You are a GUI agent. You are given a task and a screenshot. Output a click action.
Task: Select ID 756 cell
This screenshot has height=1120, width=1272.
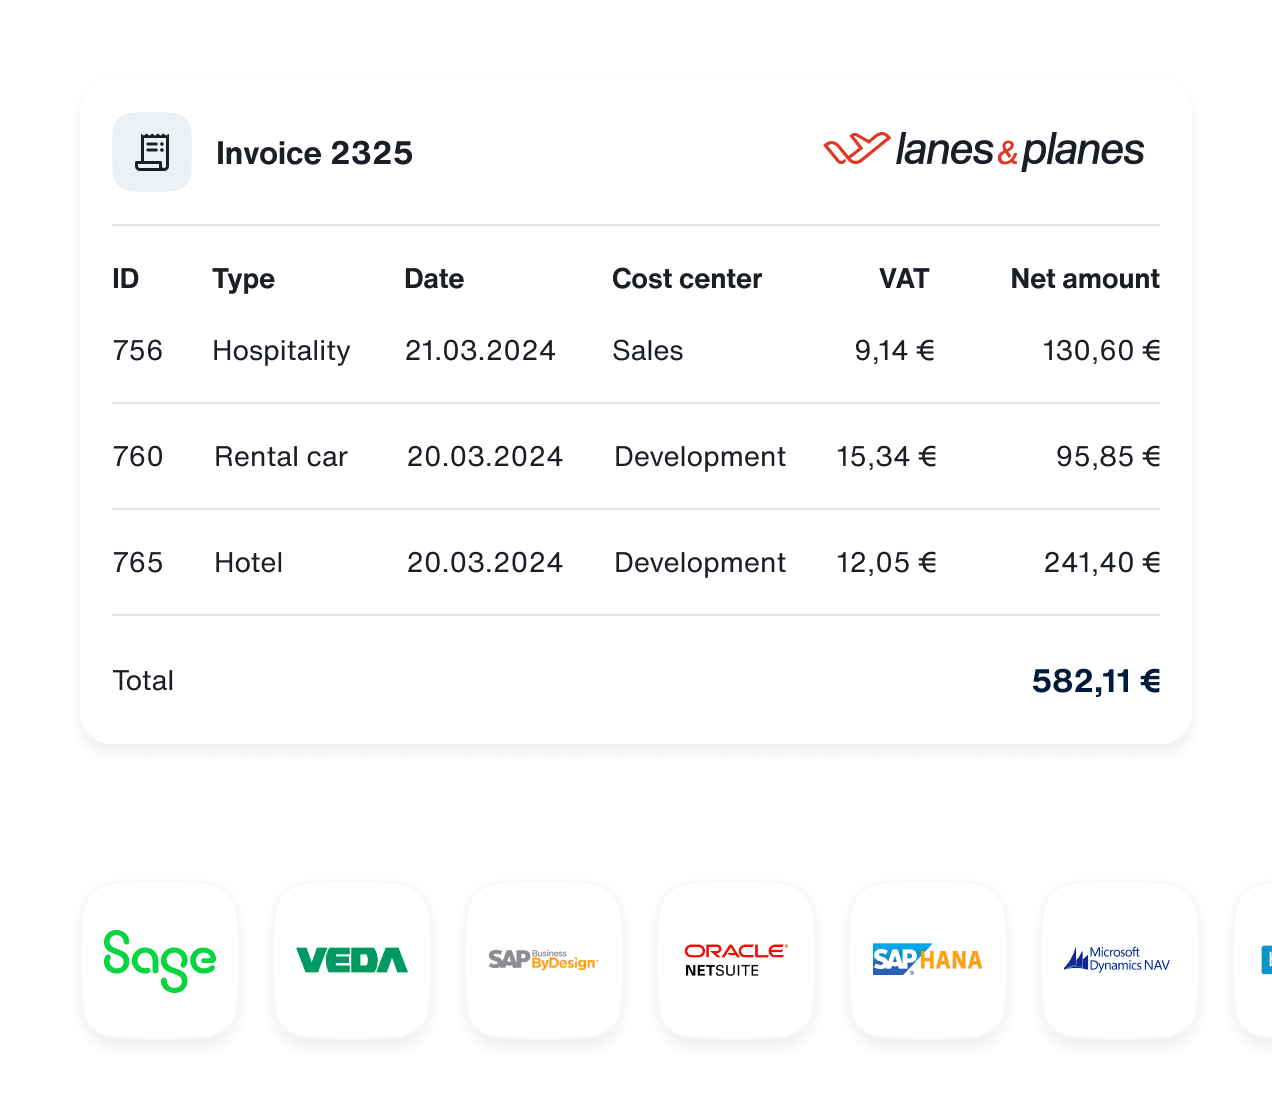coord(138,350)
